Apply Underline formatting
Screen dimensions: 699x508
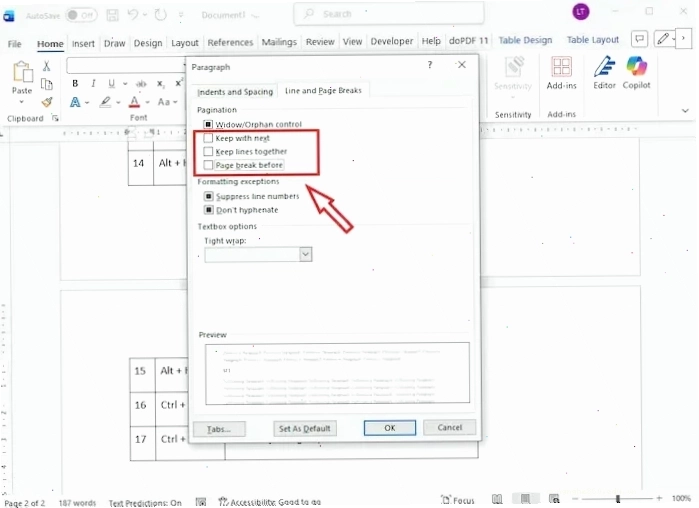pyautogui.click(x=111, y=83)
